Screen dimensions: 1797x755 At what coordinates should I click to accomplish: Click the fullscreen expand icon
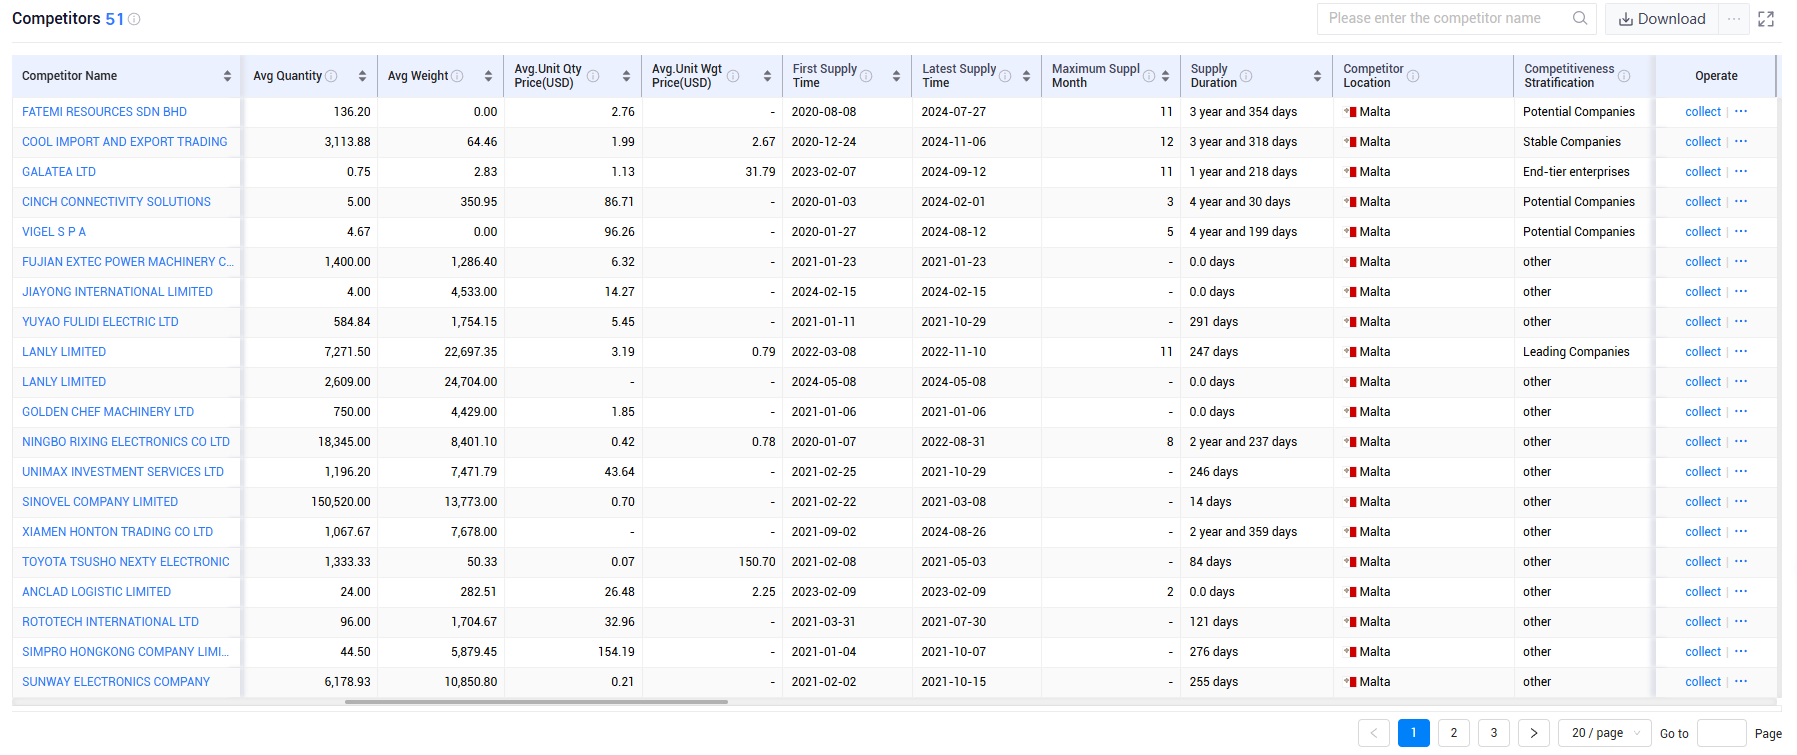point(1766,19)
